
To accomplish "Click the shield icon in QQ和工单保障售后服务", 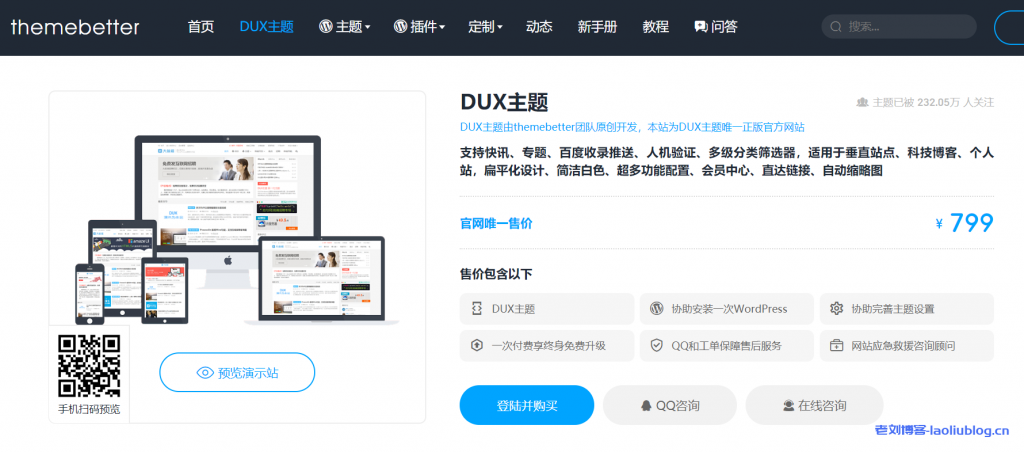I will click(656, 346).
